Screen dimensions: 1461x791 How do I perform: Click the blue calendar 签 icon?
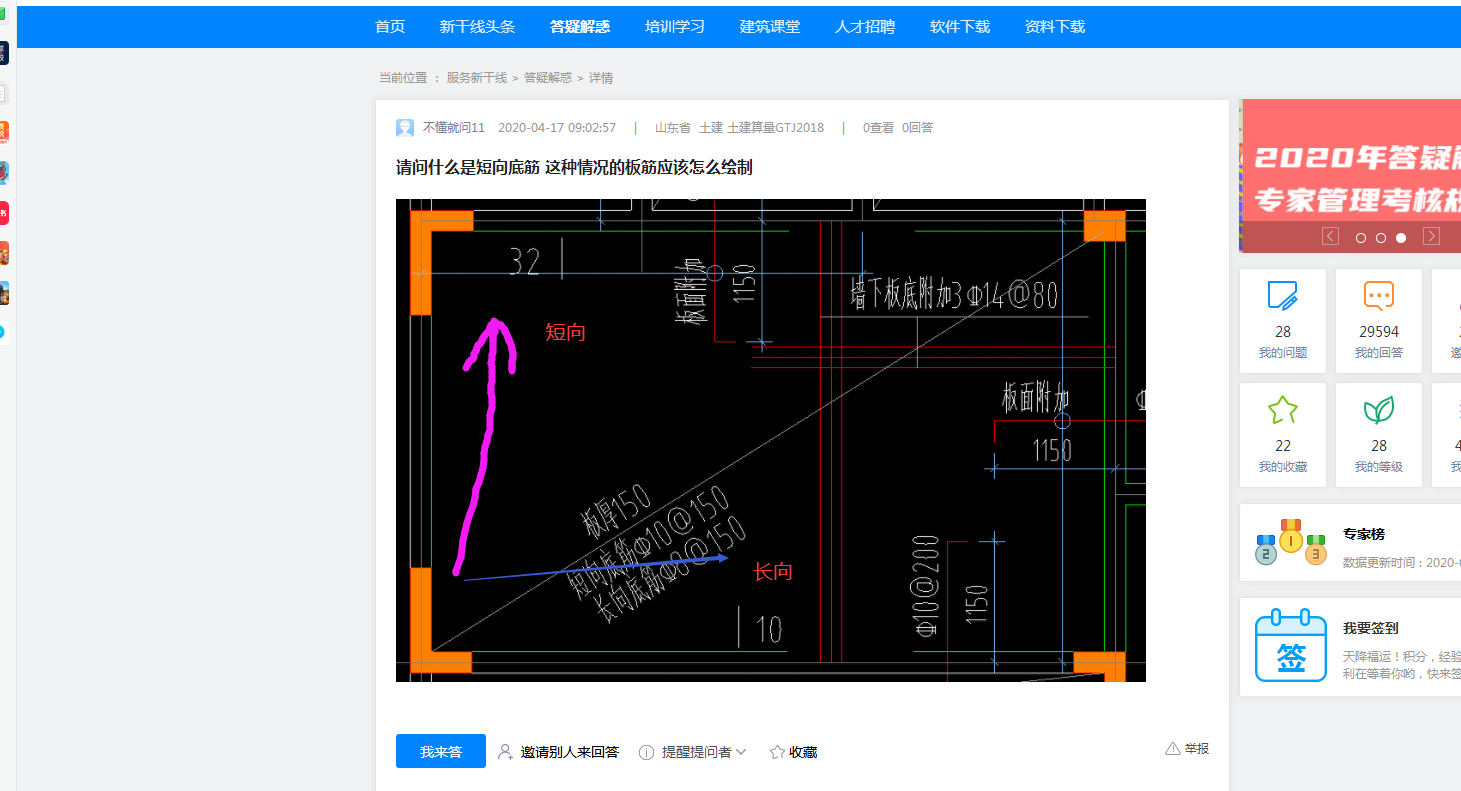pyautogui.click(x=1291, y=646)
